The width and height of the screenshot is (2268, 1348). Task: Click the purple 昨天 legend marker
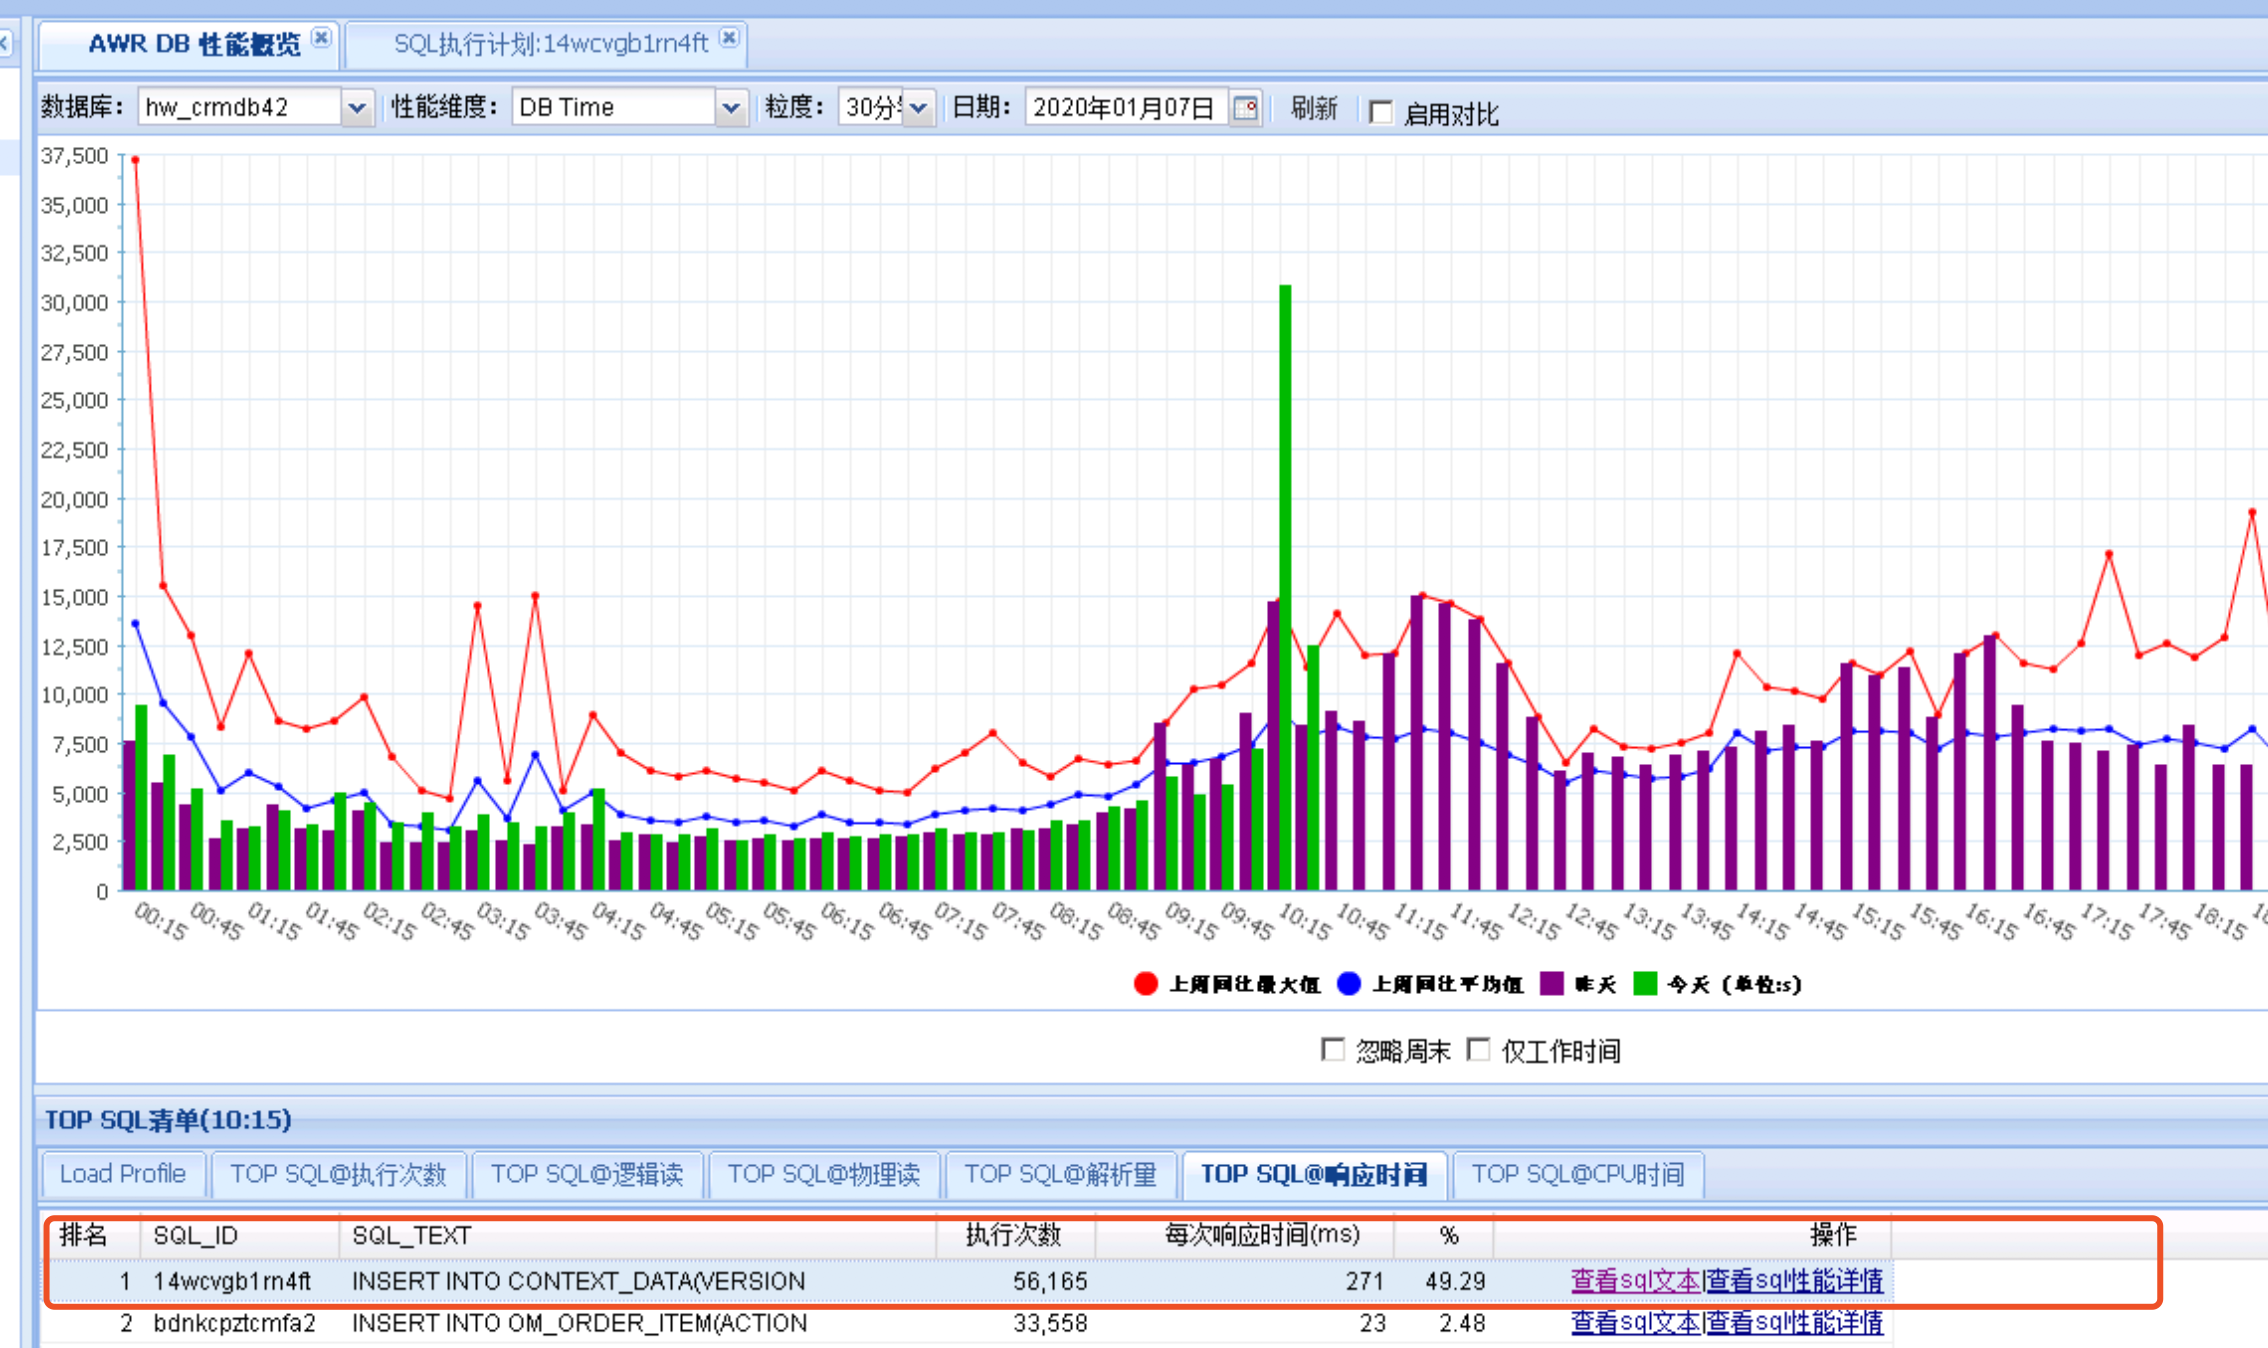click(x=1552, y=984)
